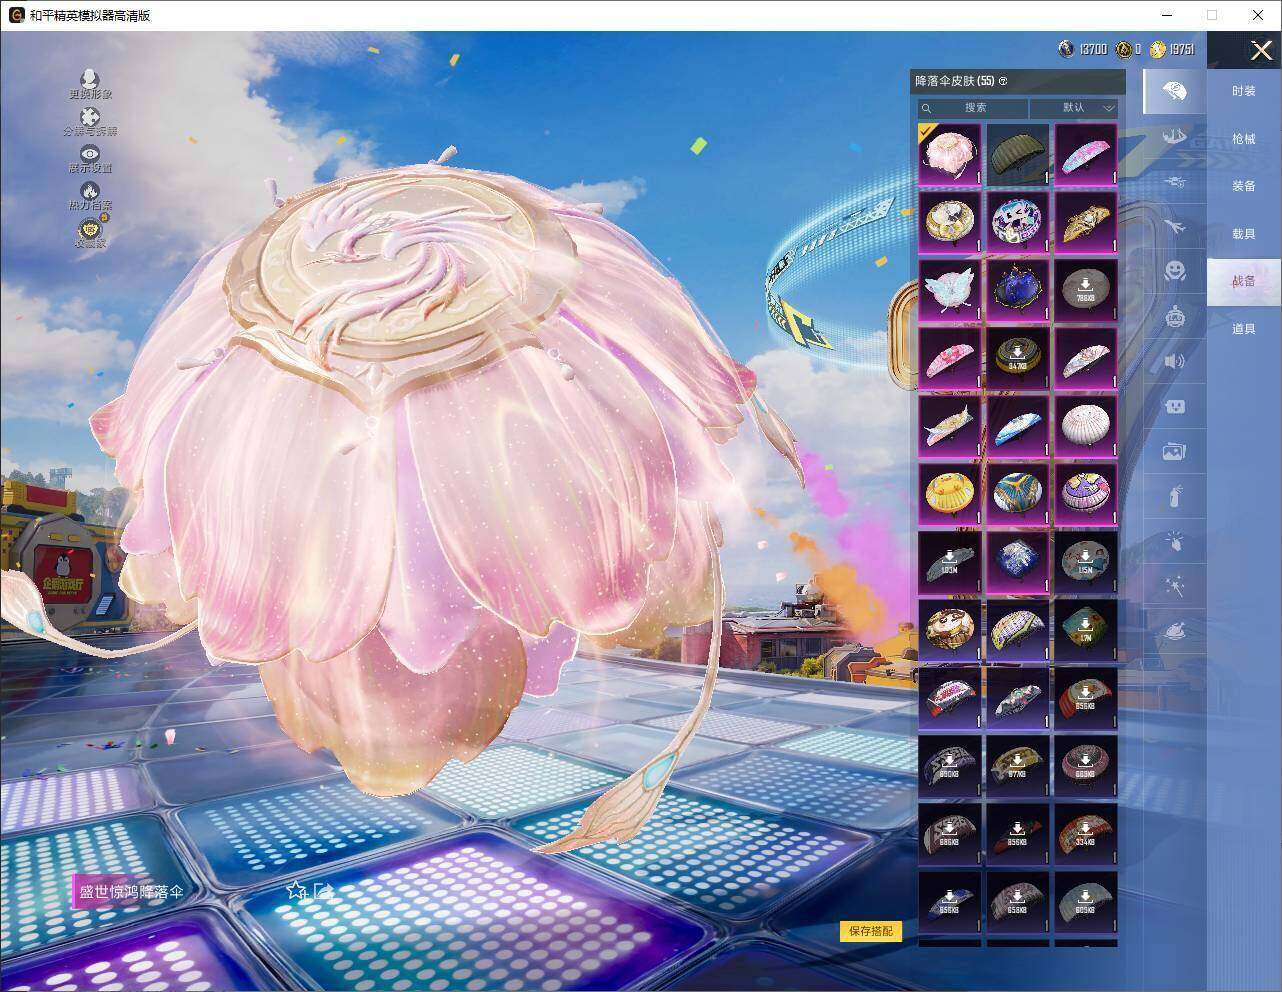This screenshot has height=992, width=1282.
Task: Switch to the 时装 tab
Action: [x=1243, y=91]
